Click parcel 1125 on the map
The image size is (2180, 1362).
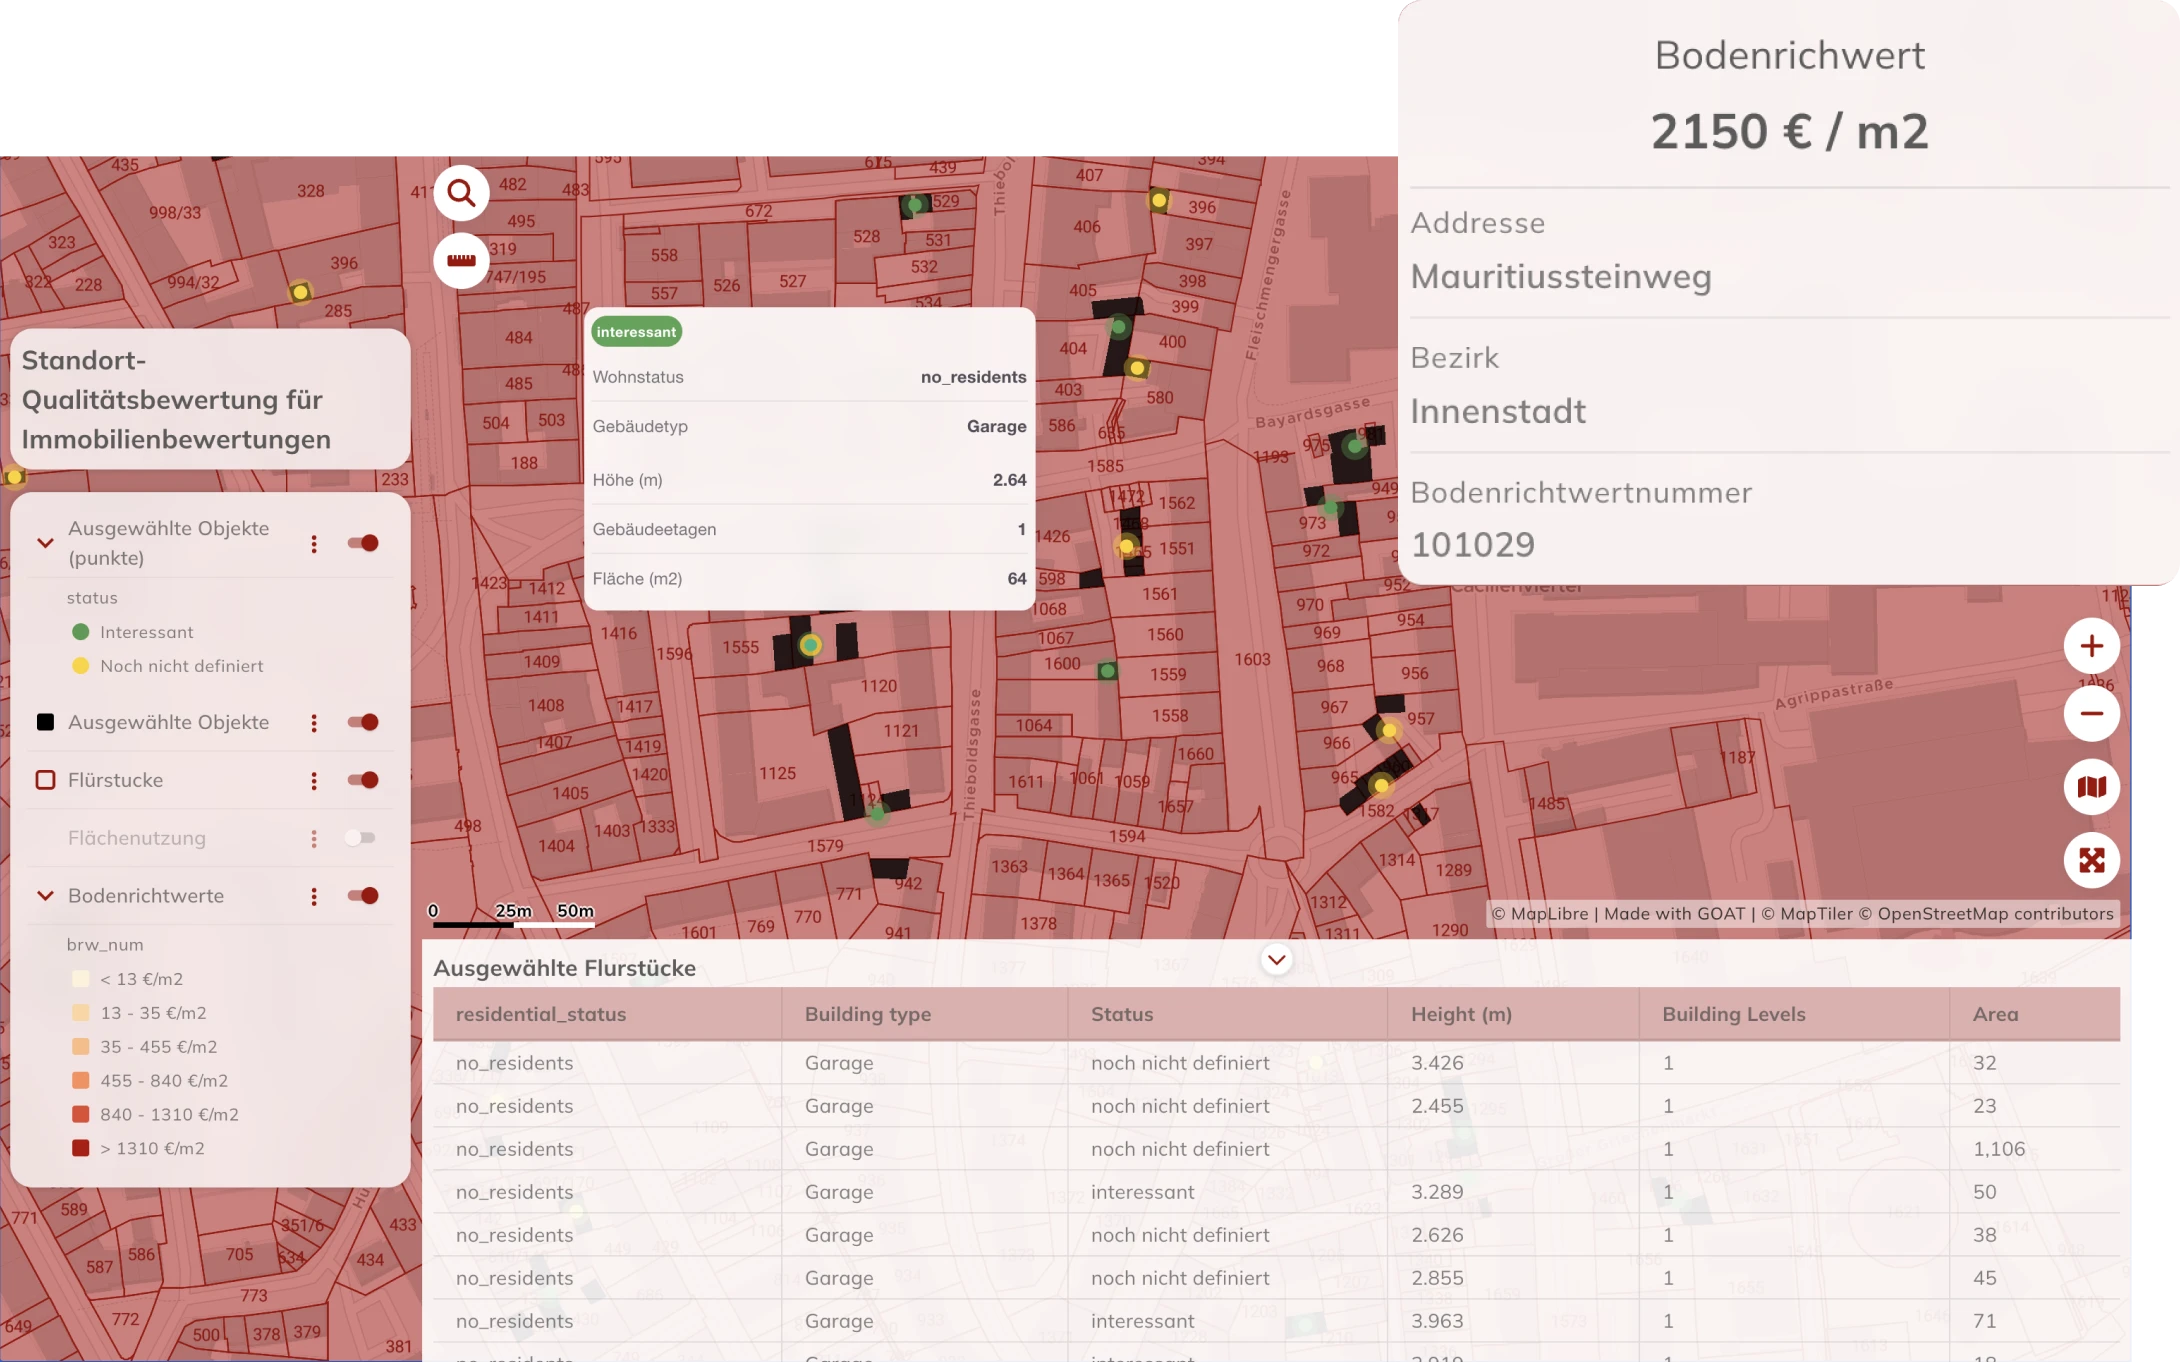777,773
